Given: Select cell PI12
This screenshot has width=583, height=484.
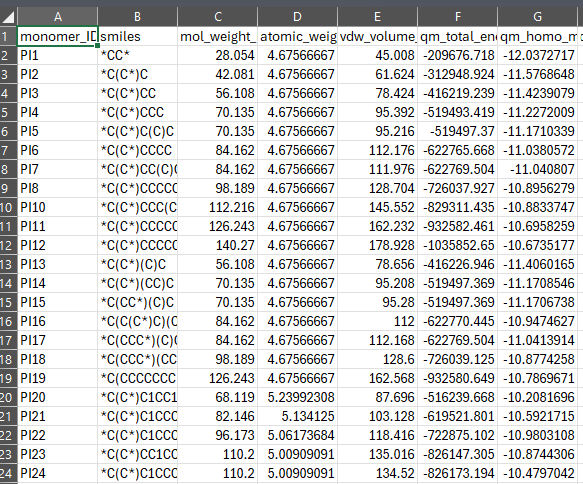Looking at the screenshot, I should [58, 245].
